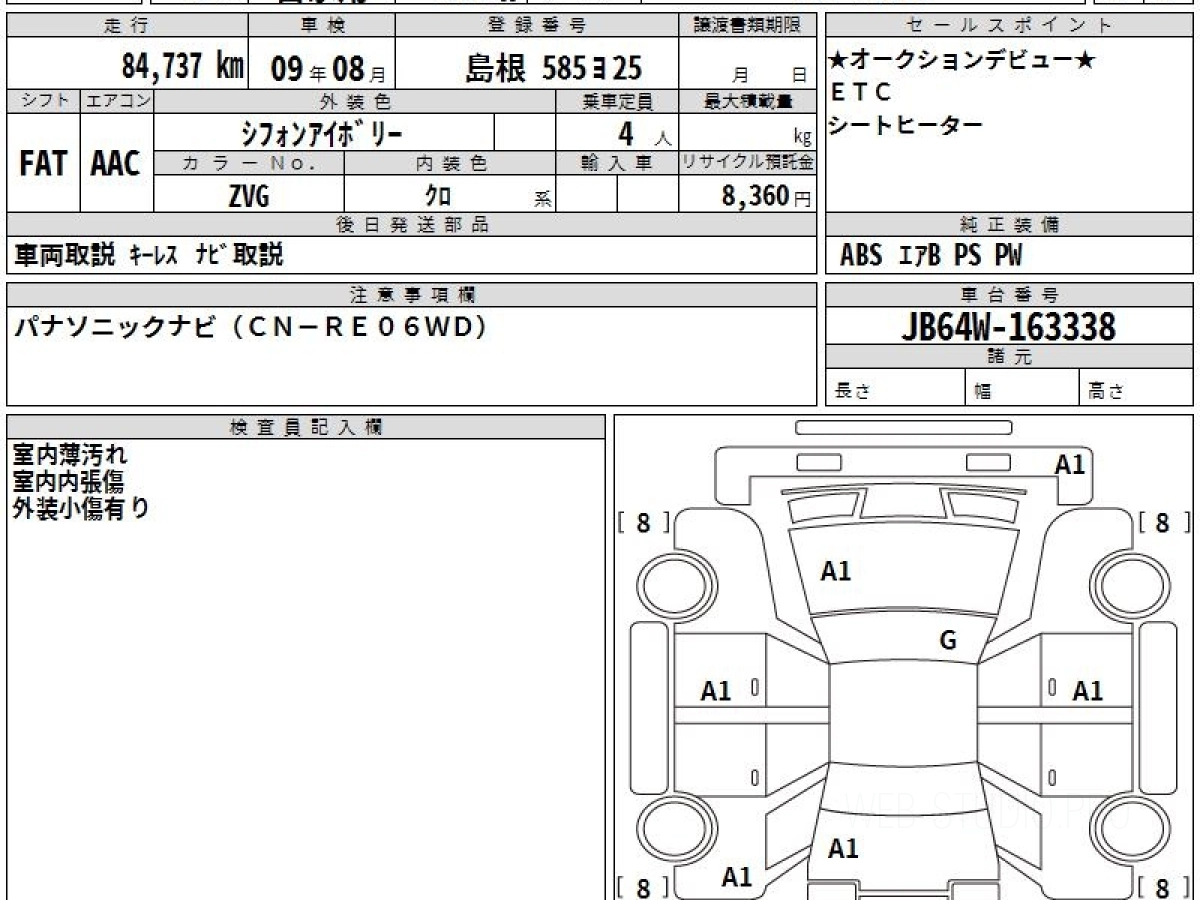Image resolution: width=1200 pixels, height=900 pixels.
Task: Click the 検査員記入欄 header
Action: point(306,426)
